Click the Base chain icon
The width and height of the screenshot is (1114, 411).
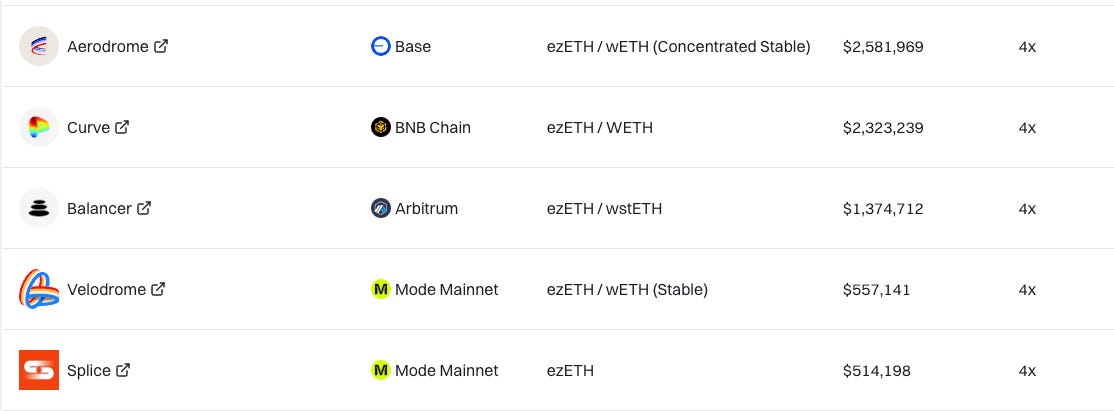[381, 46]
